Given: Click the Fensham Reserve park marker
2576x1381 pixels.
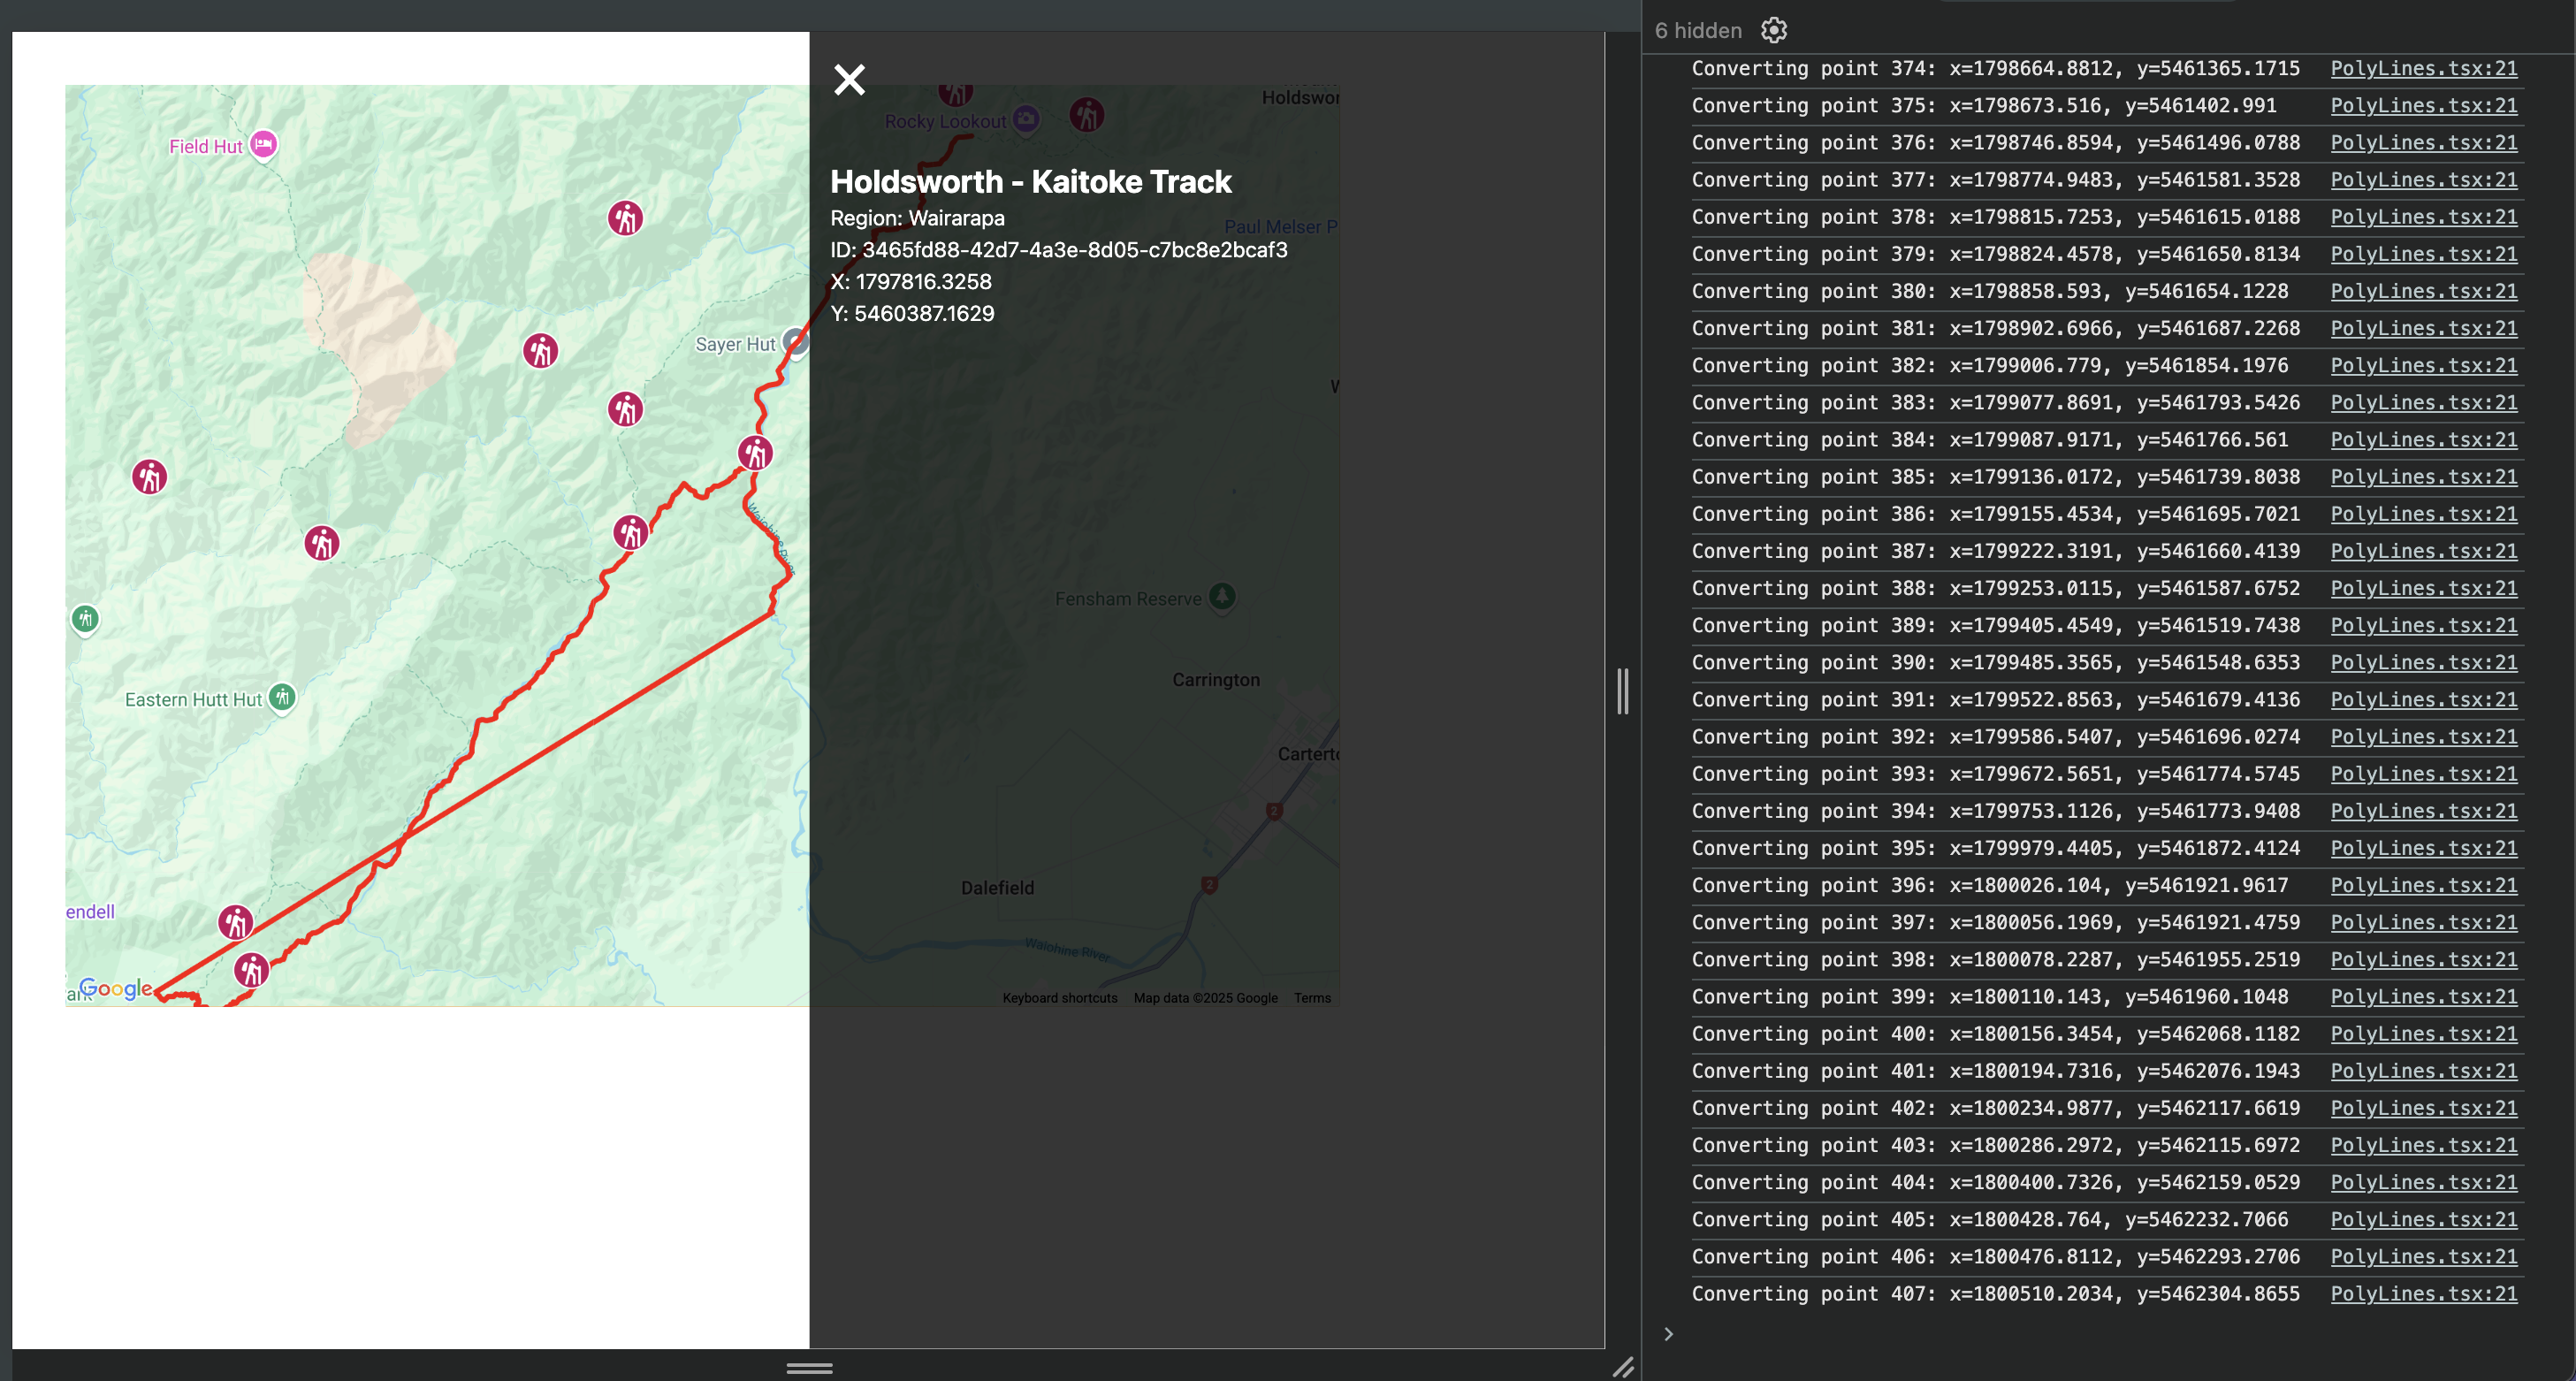Looking at the screenshot, I should [x=1222, y=596].
